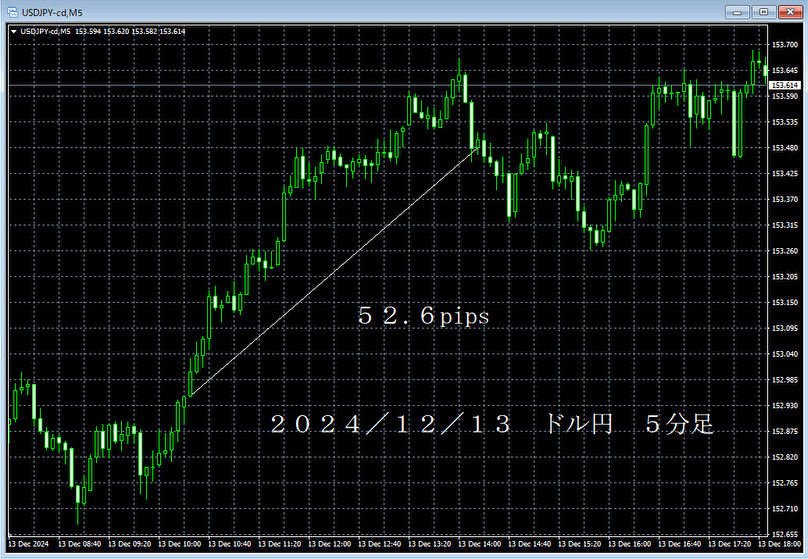Click the 152.930 price scale label
The height and width of the screenshot is (559, 808).
click(785, 405)
